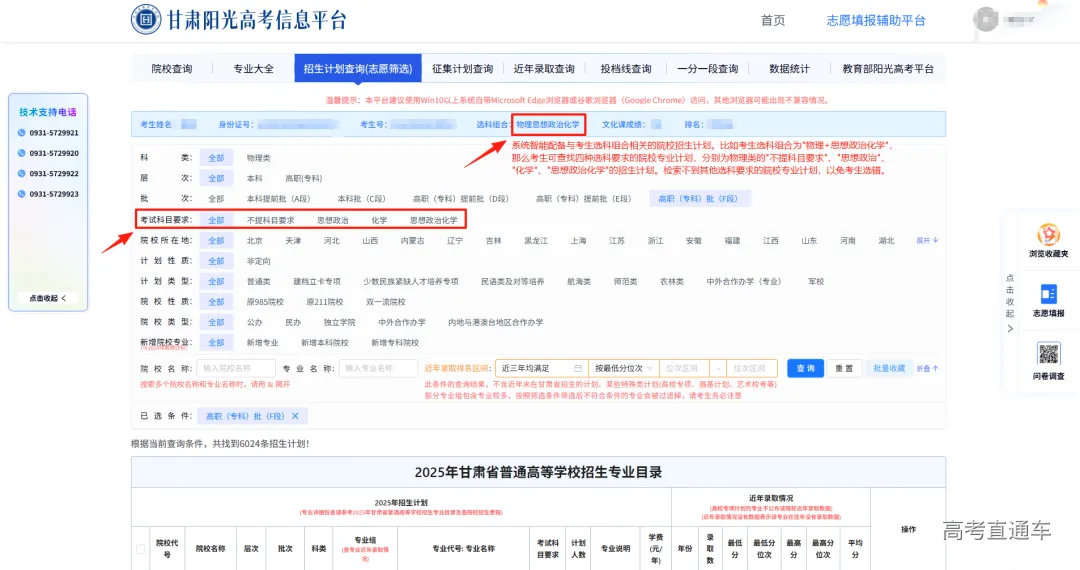Choose 北京 in 院校所在地

click(x=254, y=240)
